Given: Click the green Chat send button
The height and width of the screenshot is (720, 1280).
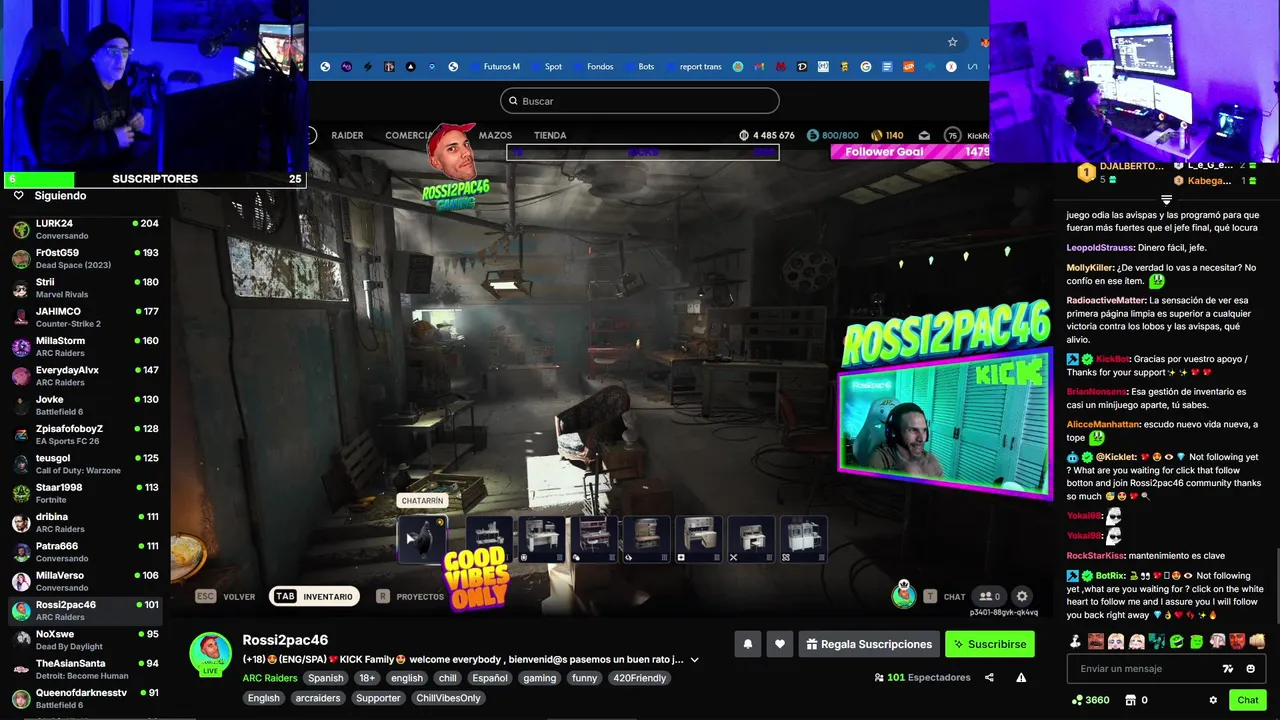Looking at the screenshot, I should click(1247, 700).
